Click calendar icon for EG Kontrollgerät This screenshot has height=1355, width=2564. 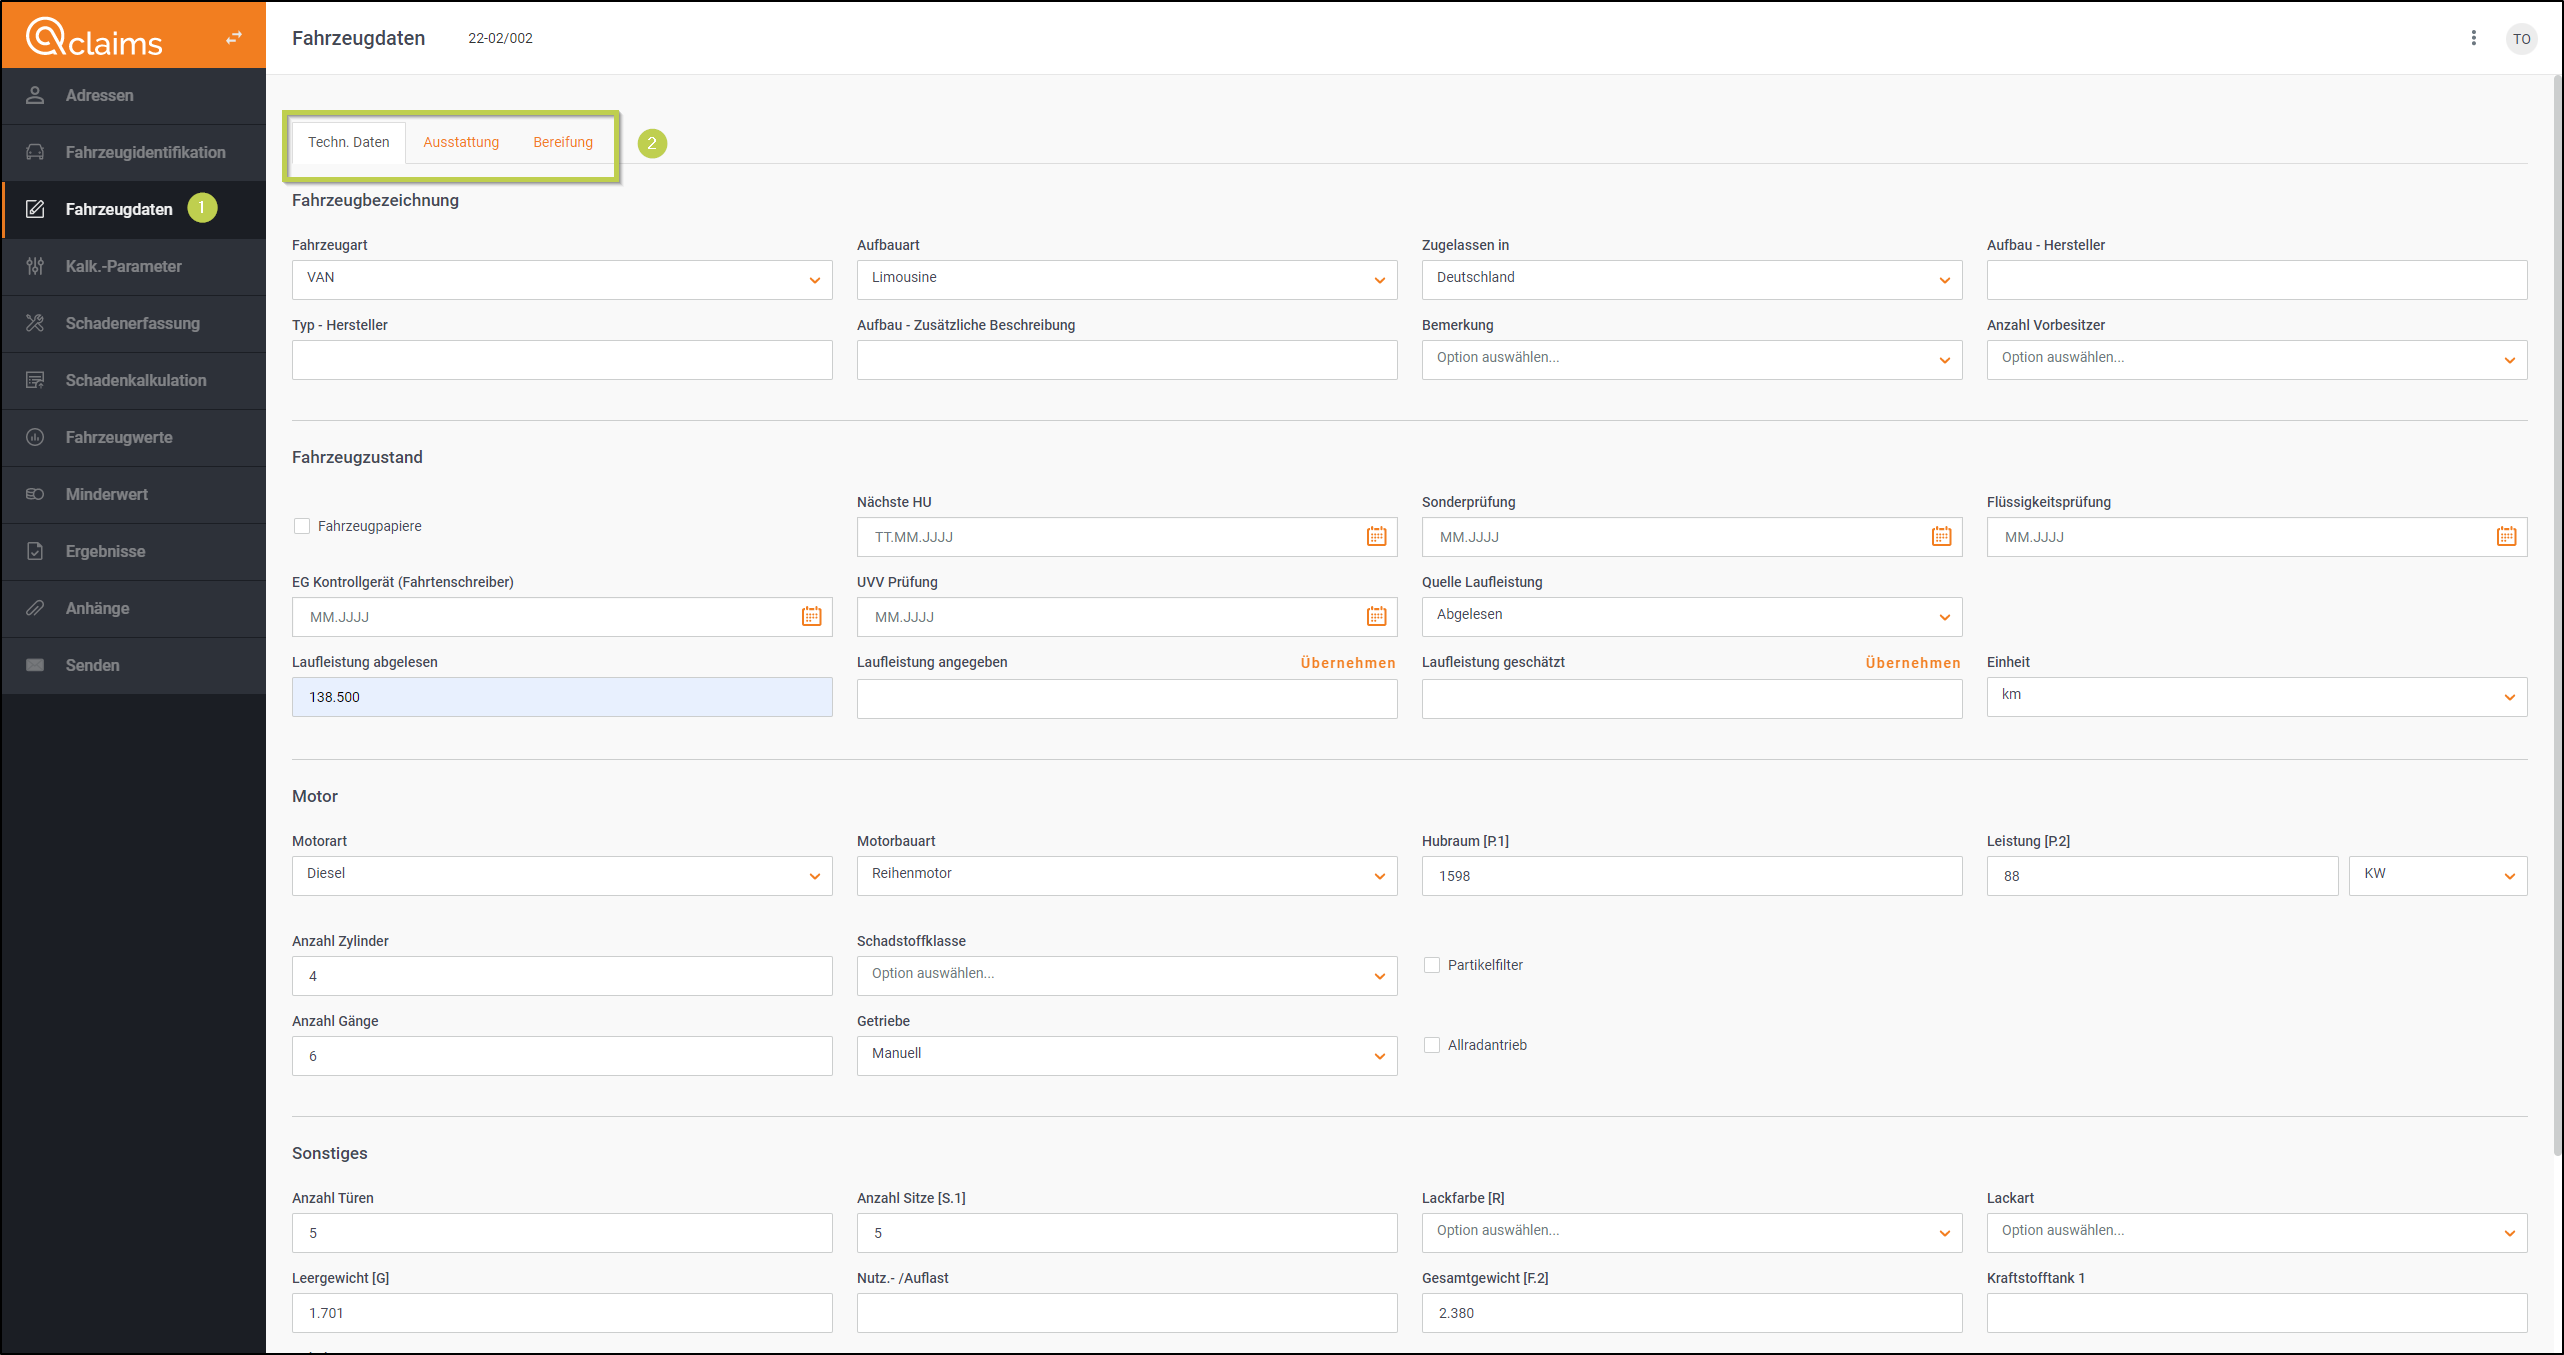click(x=811, y=617)
